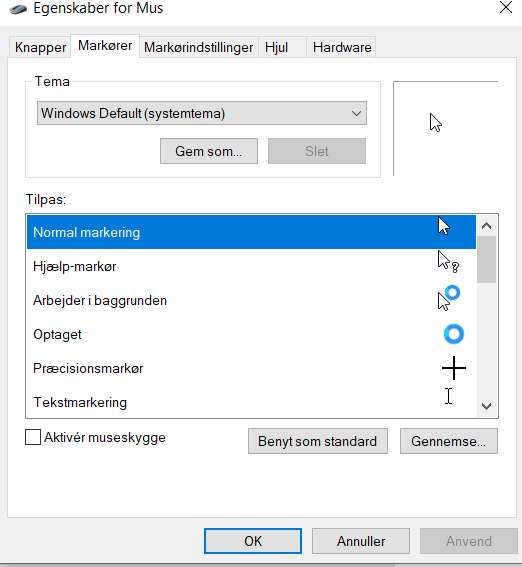The height and width of the screenshot is (567, 522).
Task: Open the Tema dropdown list
Action: tap(202, 113)
